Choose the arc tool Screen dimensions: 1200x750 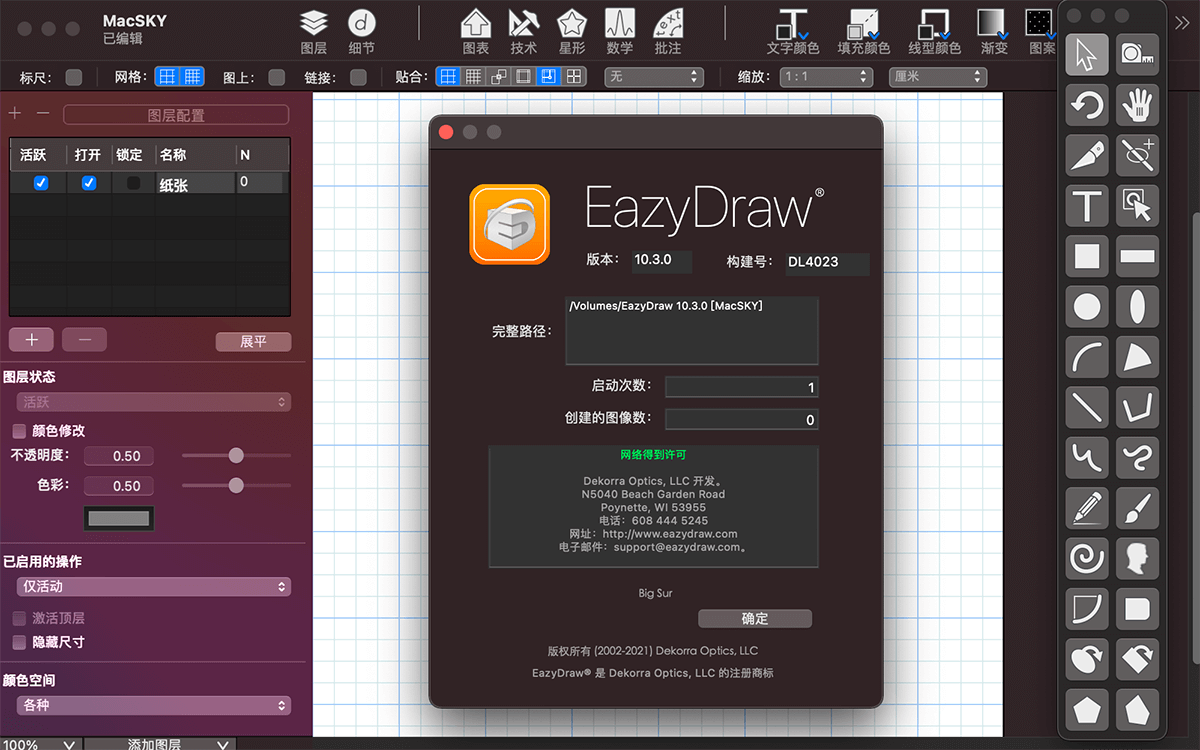[x=1087, y=356]
